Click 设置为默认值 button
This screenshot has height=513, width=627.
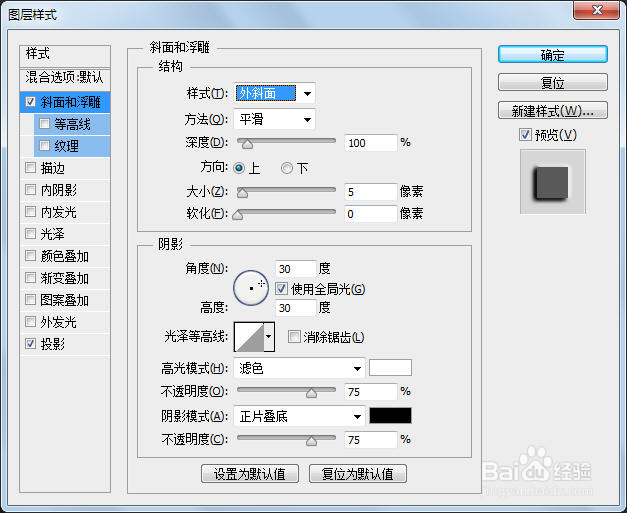(x=250, y=474)
